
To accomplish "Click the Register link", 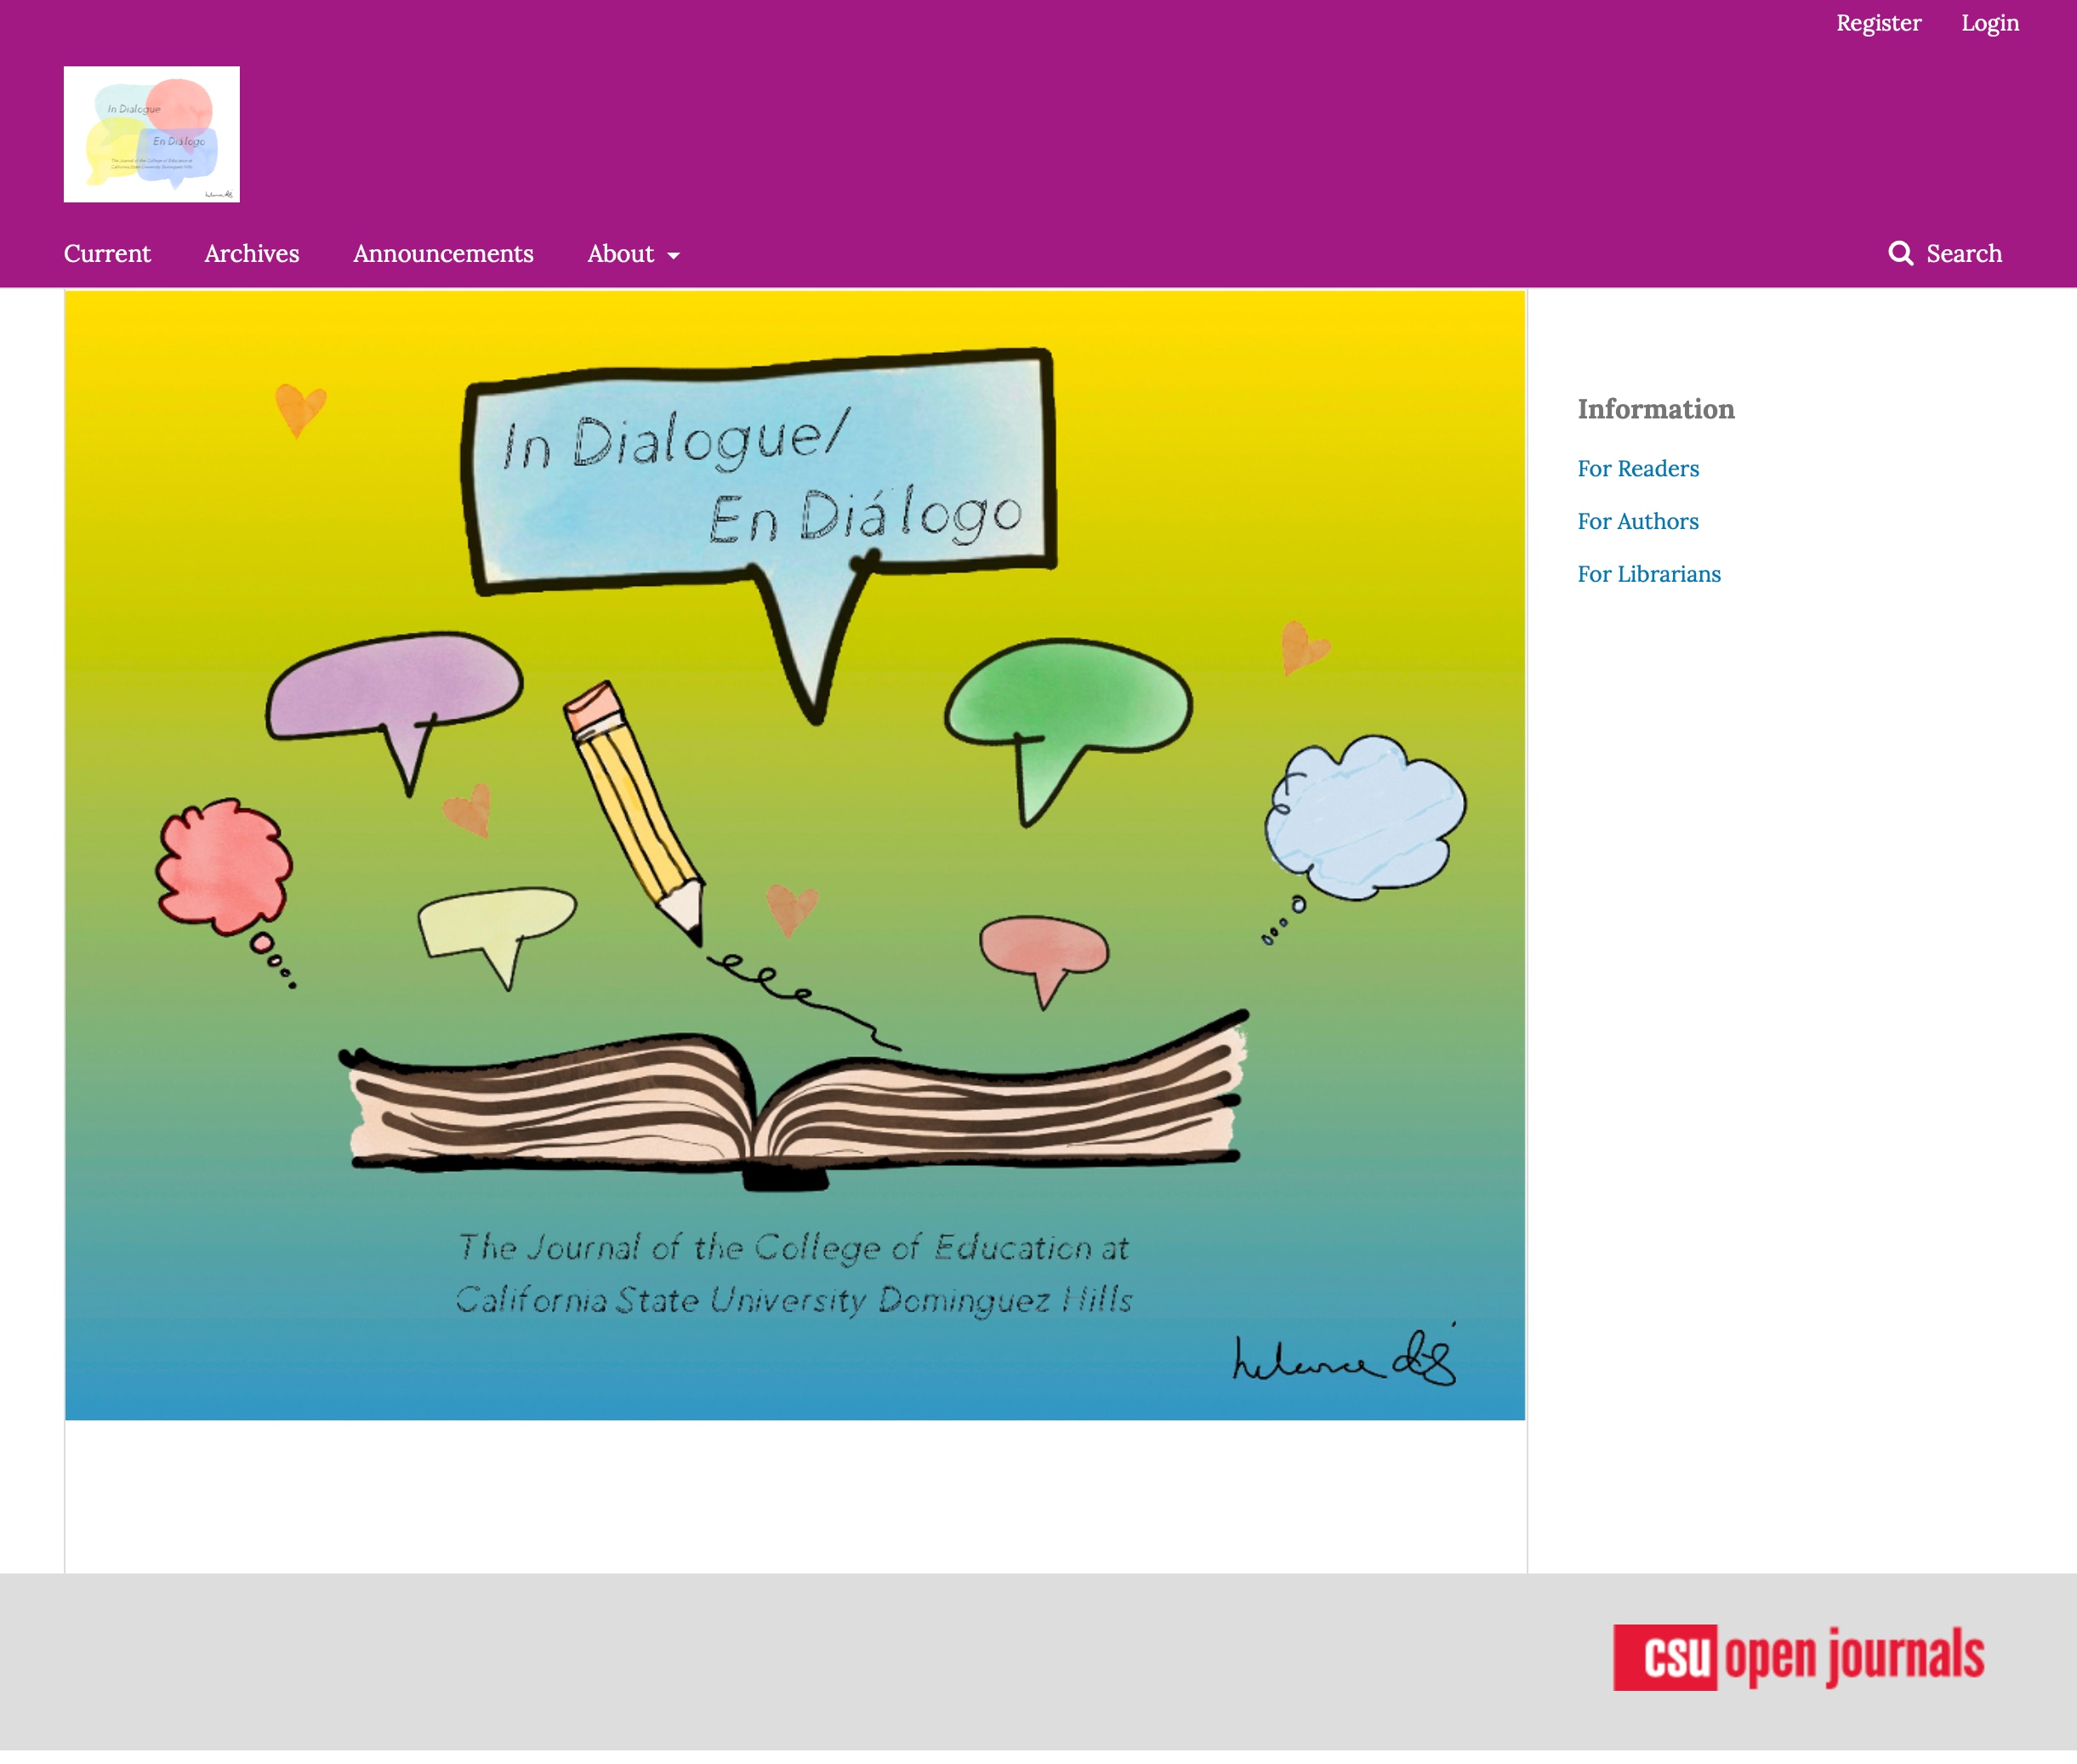I will 1878,23.
